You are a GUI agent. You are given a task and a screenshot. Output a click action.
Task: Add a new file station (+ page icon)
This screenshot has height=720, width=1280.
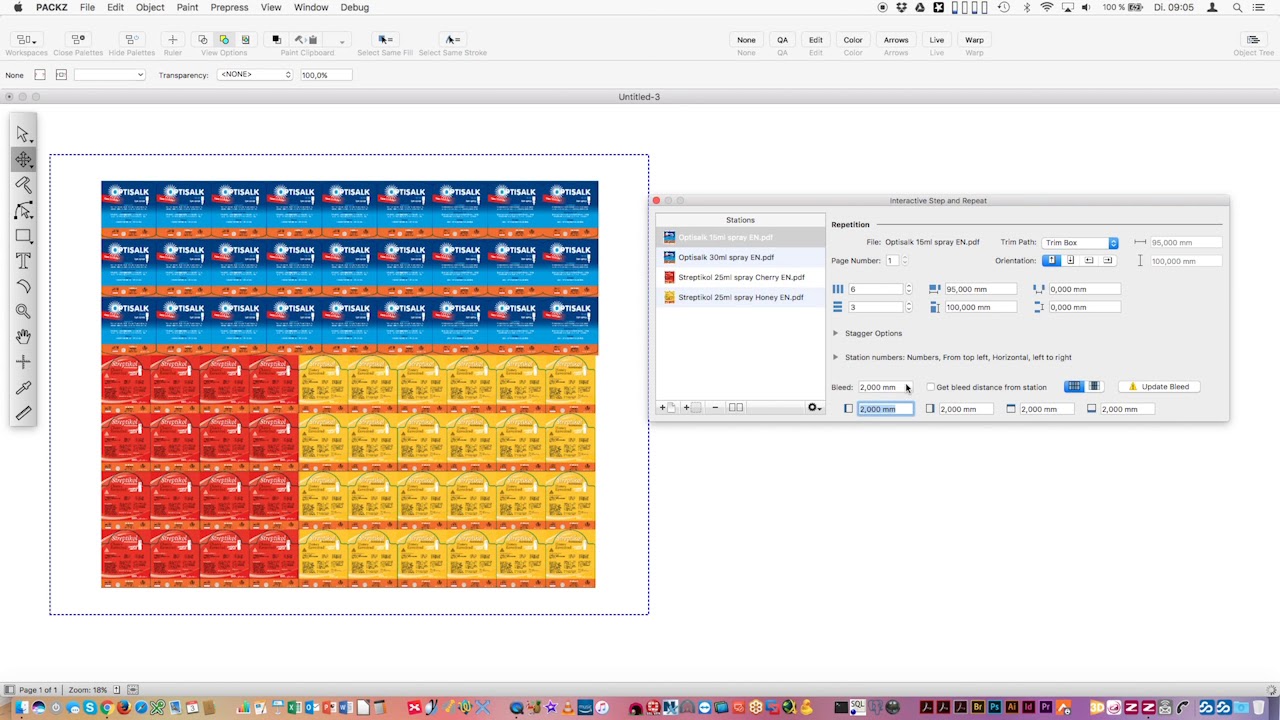point(666,408)
